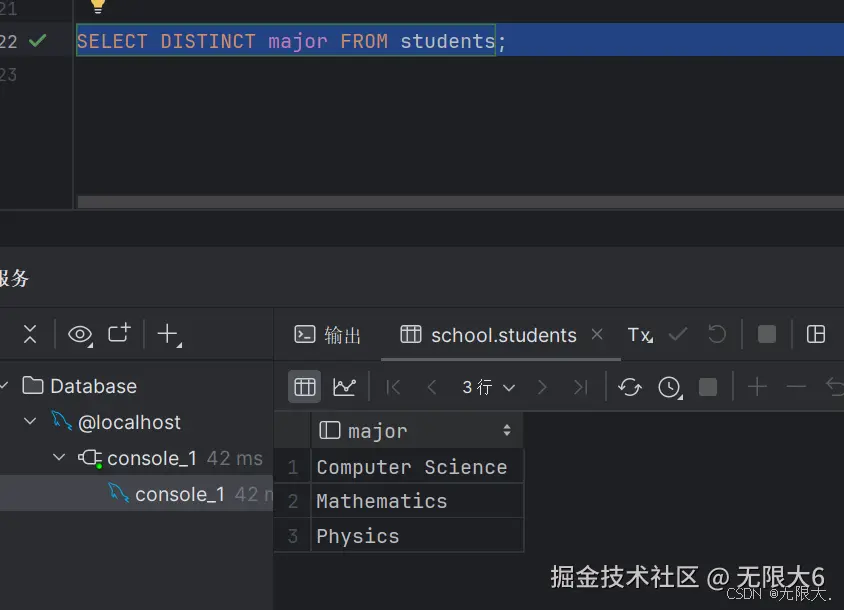Go to the first page of results
Viewport: 844px width, 610px height.
(393, 386)
